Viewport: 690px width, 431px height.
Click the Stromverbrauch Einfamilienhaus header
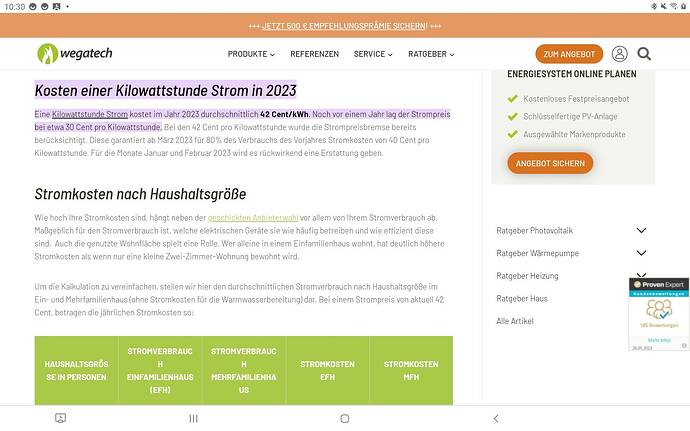coord(160,371)
